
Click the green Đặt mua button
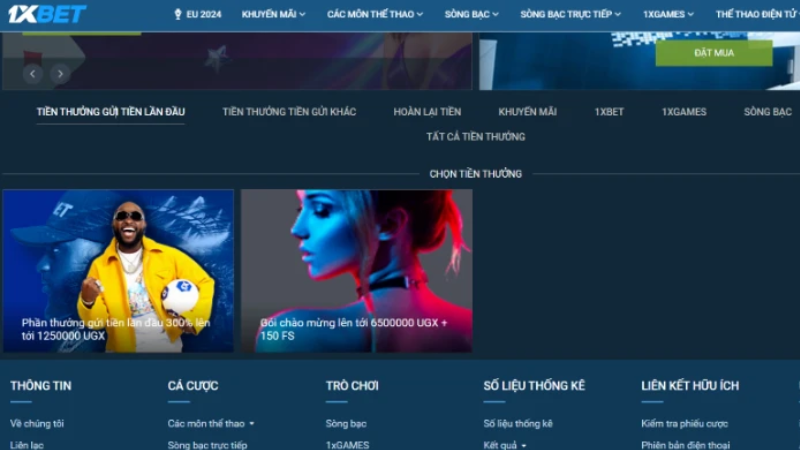714,53
